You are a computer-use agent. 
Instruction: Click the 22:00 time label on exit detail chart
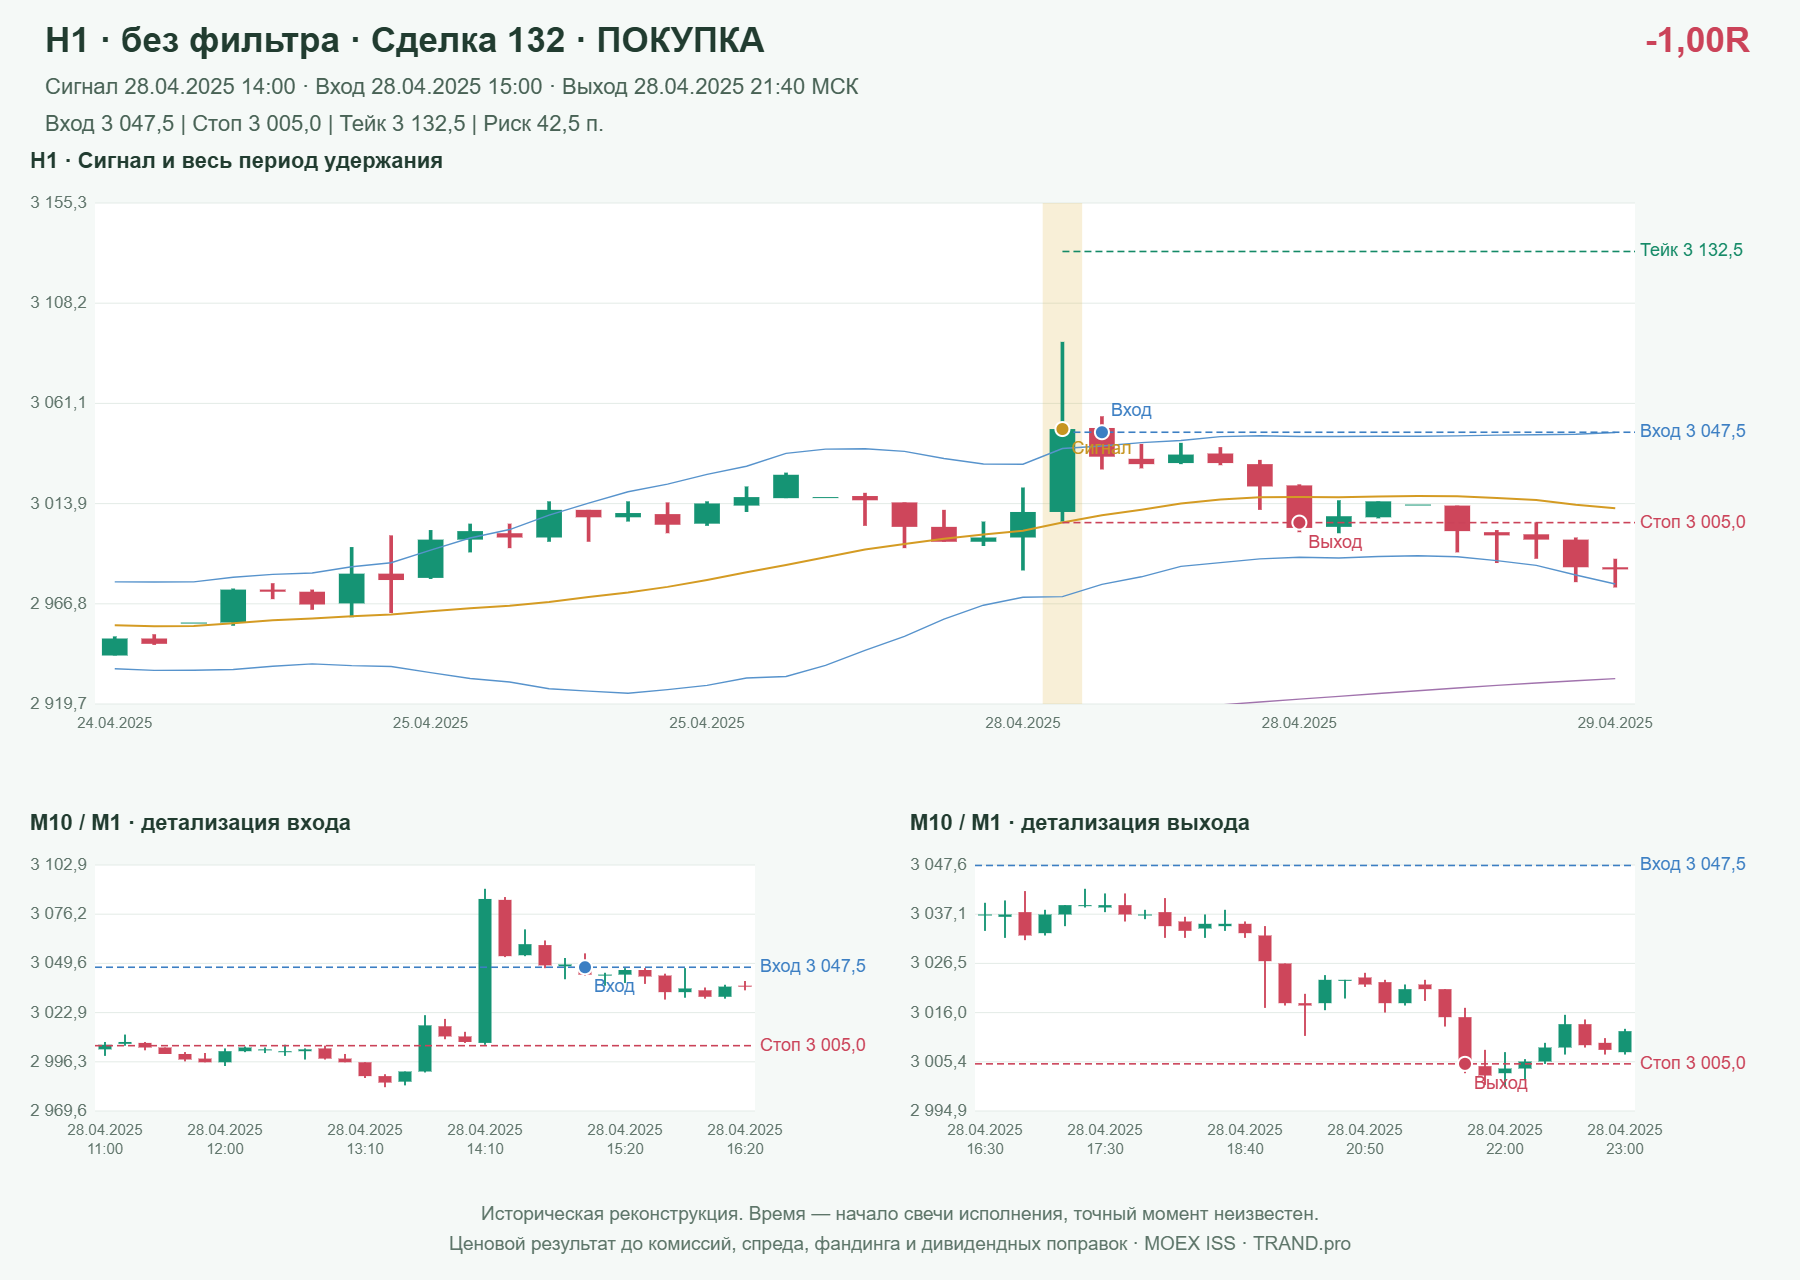[x=1505, y=1149]
